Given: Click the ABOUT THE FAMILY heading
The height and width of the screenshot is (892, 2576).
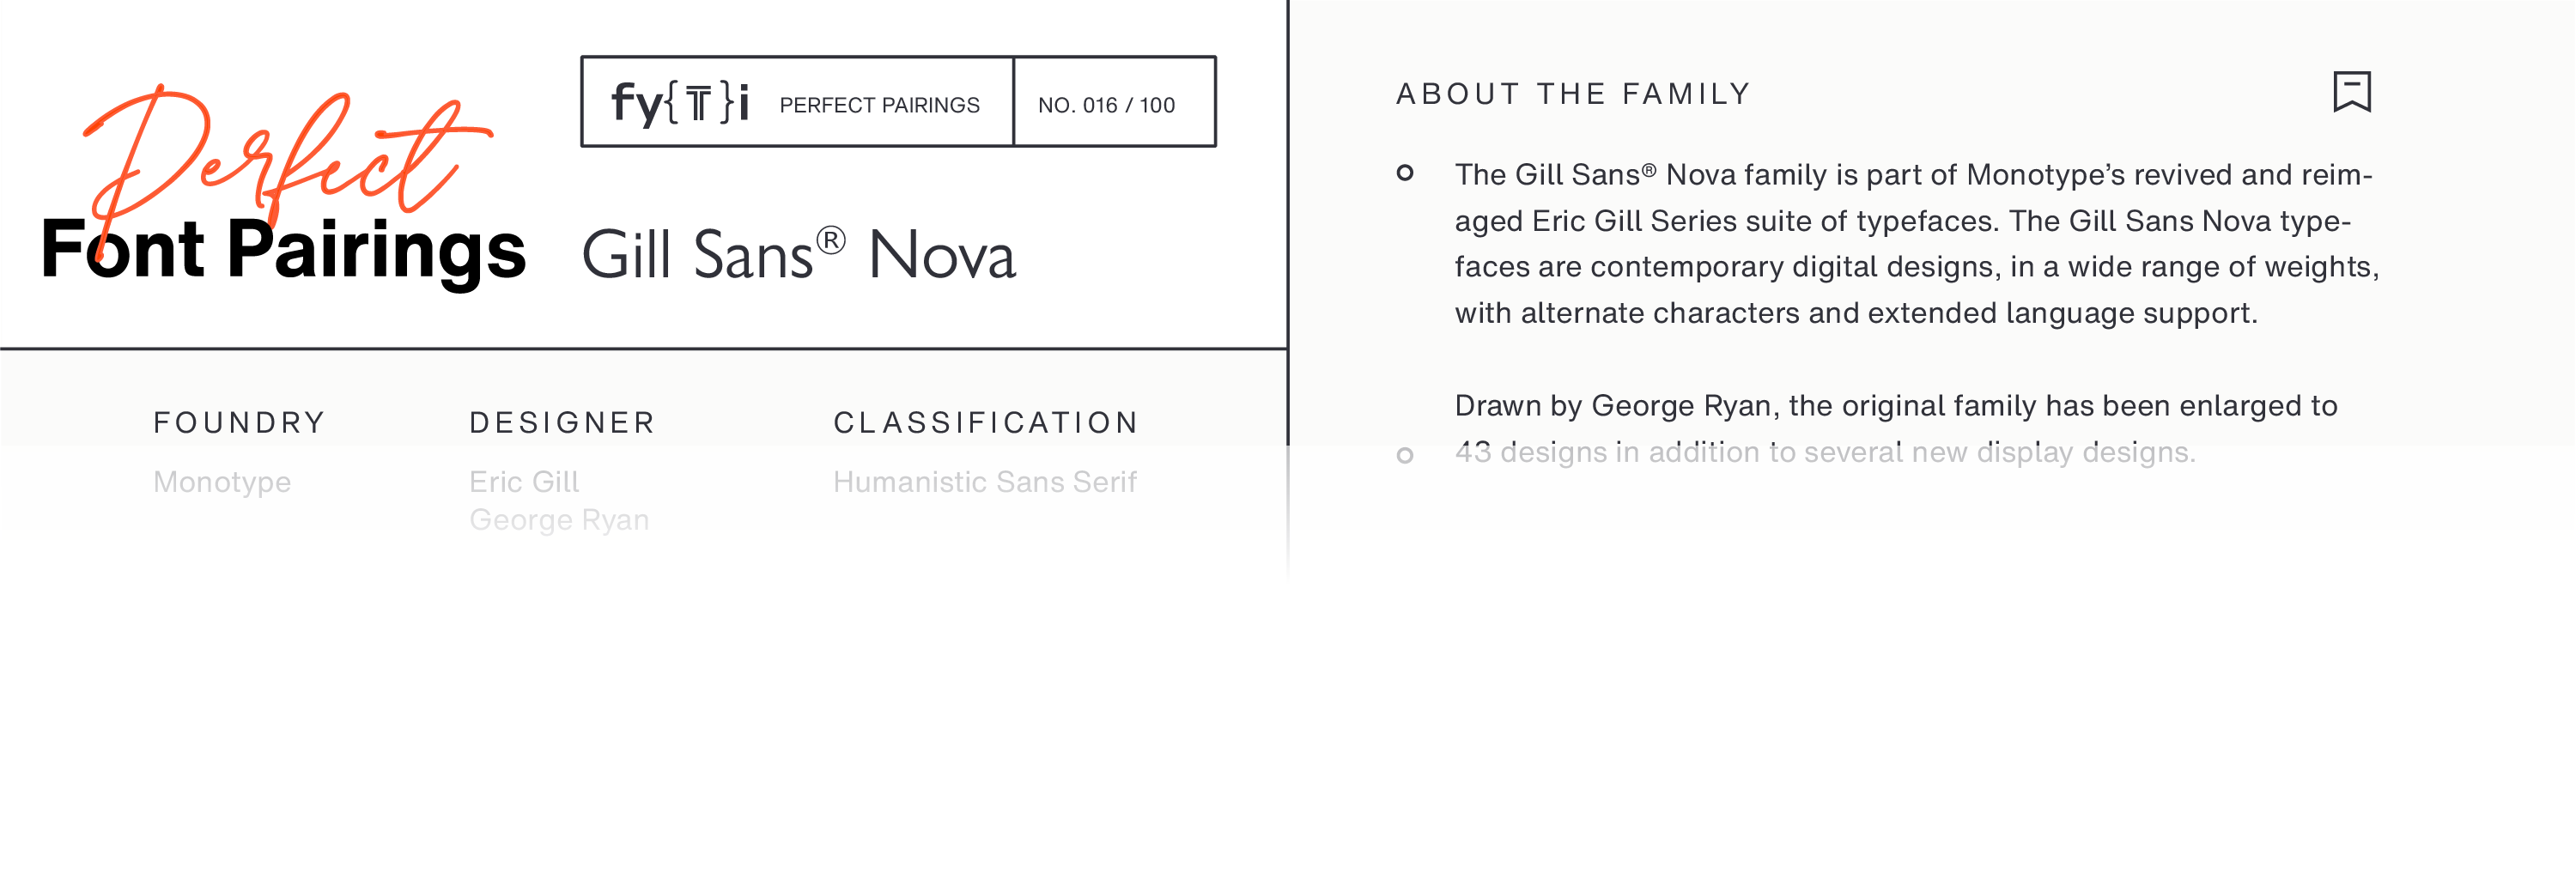Looking at the screenshot, I should (x=1573, y=94).
